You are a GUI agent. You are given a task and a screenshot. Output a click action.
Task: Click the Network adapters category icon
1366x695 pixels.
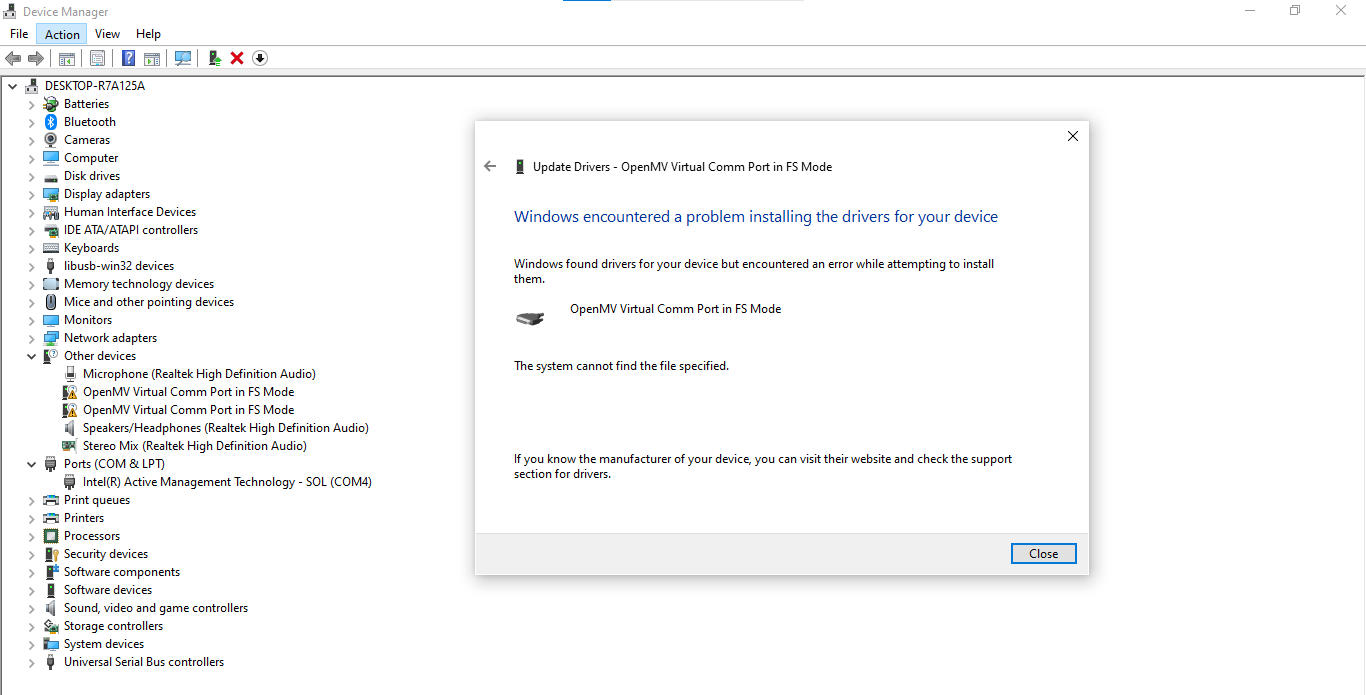(x=51, y=338)
